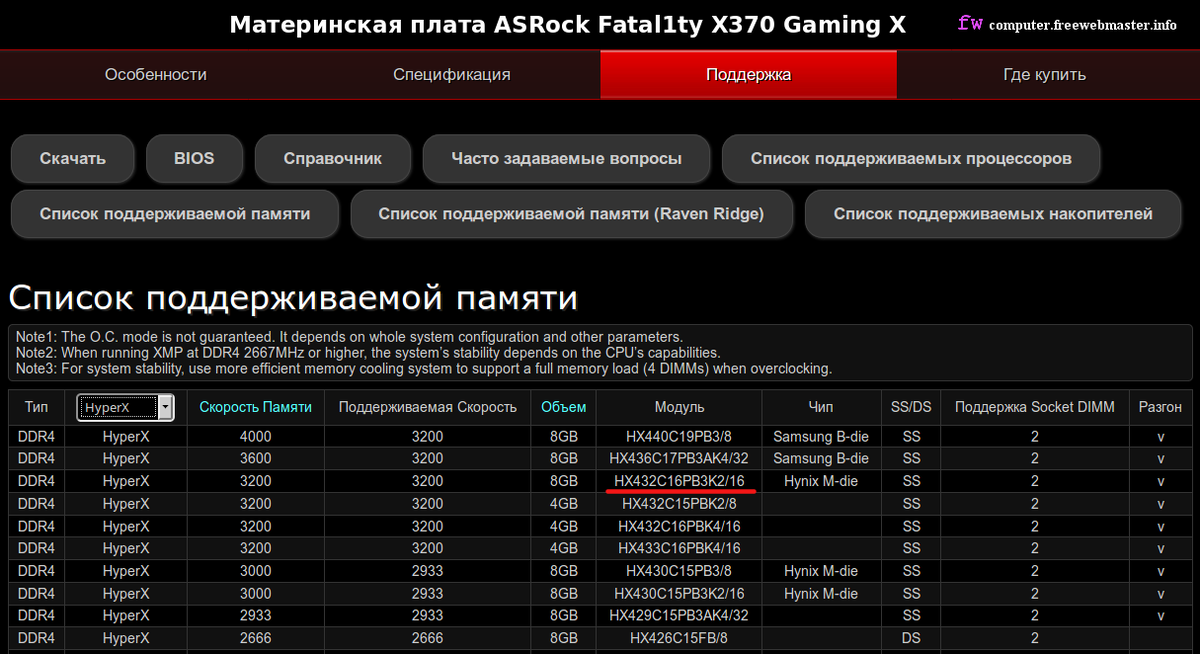
Task: Sort by Скорость Памяти column header
Action: (x=256, y=407)
